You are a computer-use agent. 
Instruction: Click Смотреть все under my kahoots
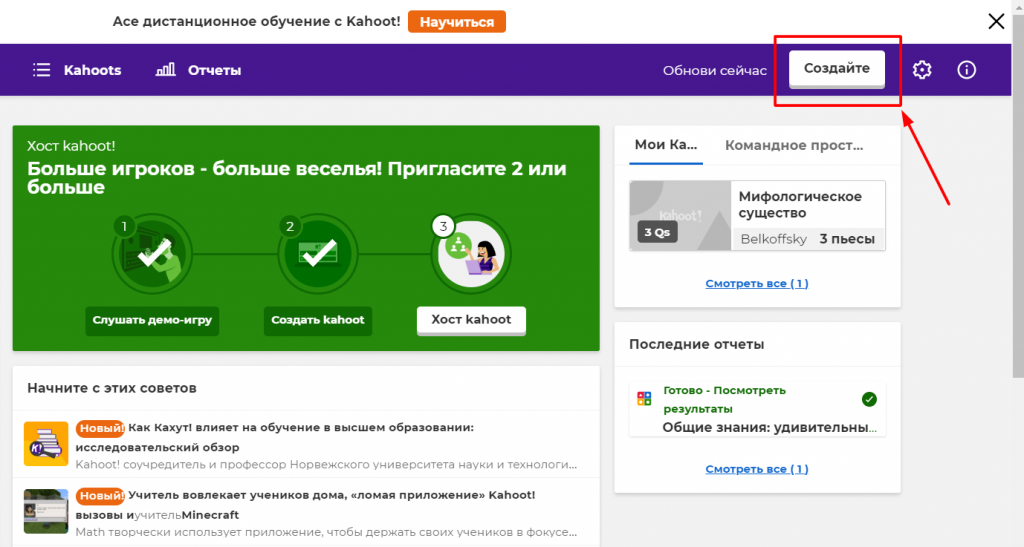tap(757, 283)
